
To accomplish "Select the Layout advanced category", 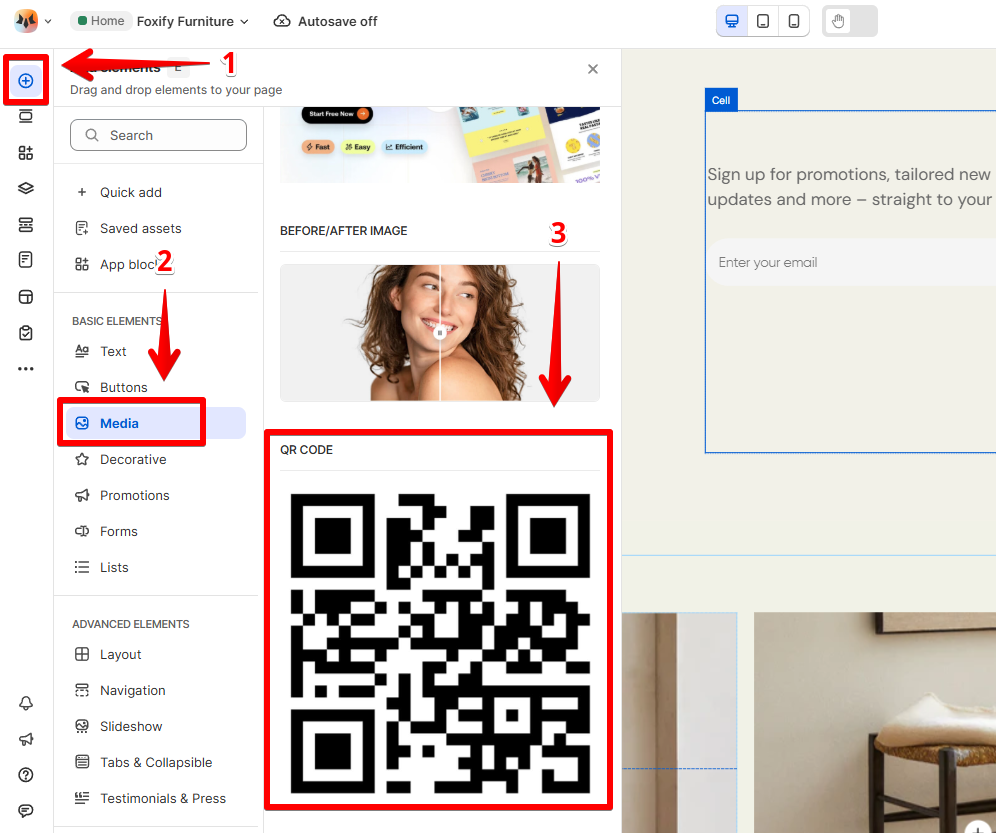I will 156,654.
